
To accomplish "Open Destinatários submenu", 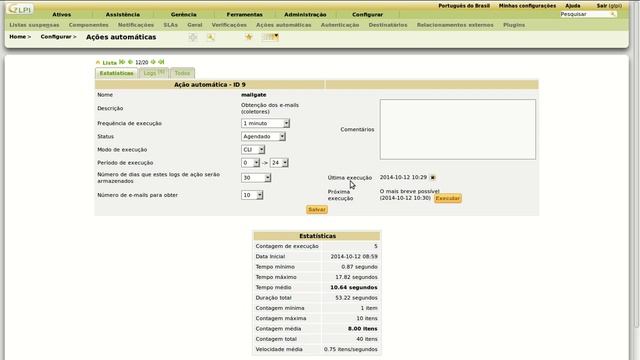I will click(388, 25).
